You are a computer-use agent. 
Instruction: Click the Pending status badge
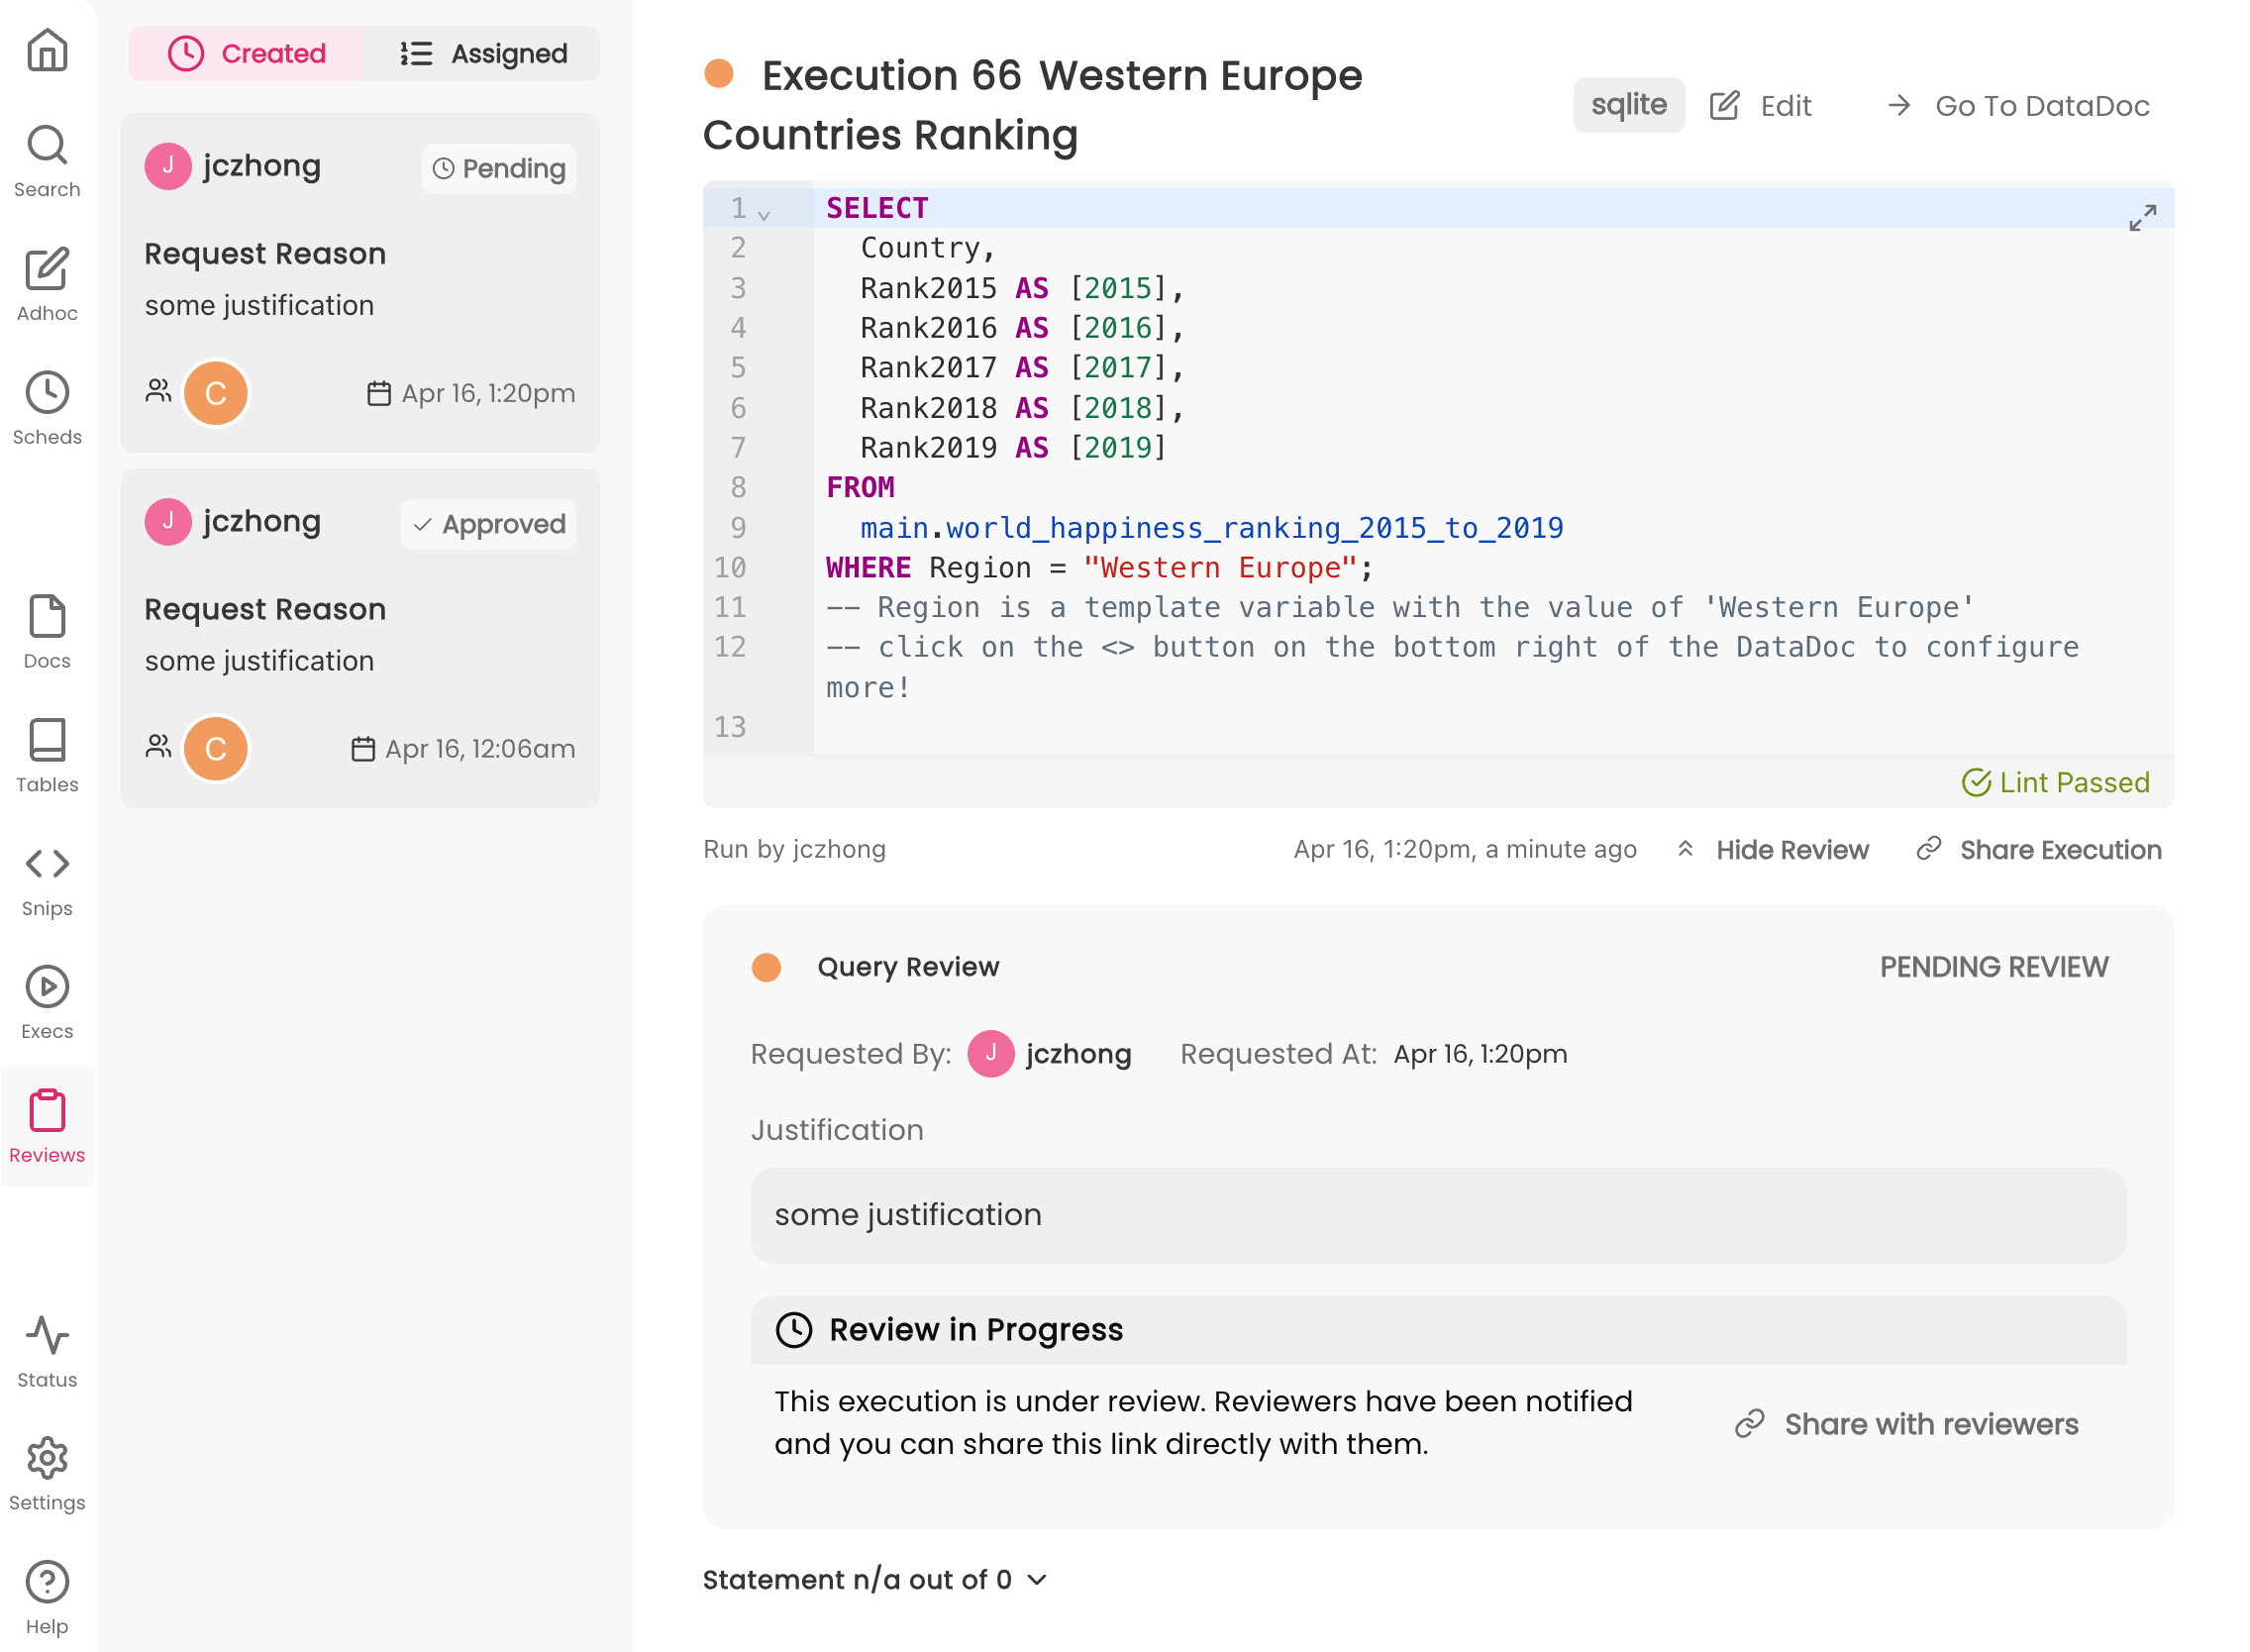499,168
